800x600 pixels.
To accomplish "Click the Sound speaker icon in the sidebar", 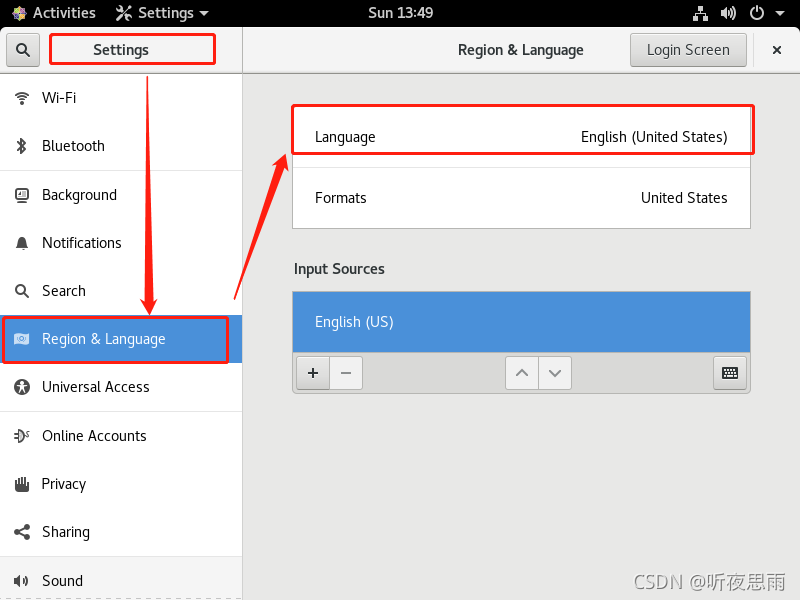I will pos(21,581).
